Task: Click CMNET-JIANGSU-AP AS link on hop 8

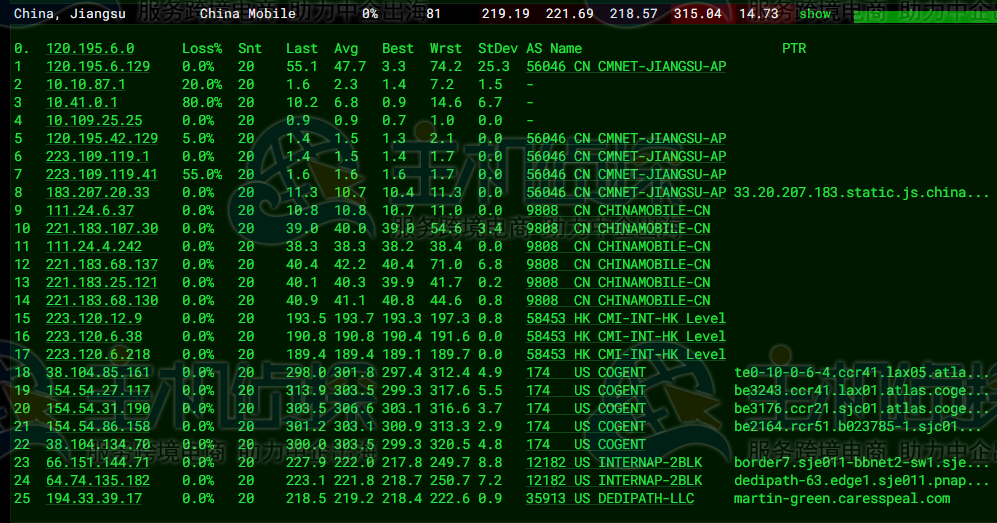Action: point(626,193)
